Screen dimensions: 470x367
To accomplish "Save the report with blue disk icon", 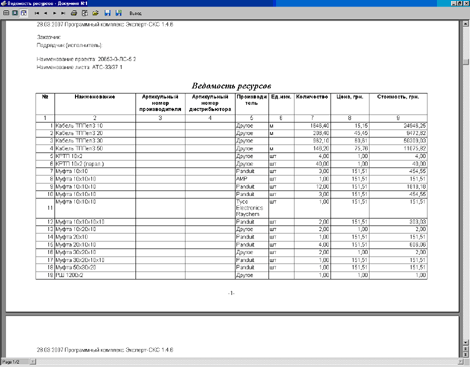I will pyautogui.click(x=107, y=13).
